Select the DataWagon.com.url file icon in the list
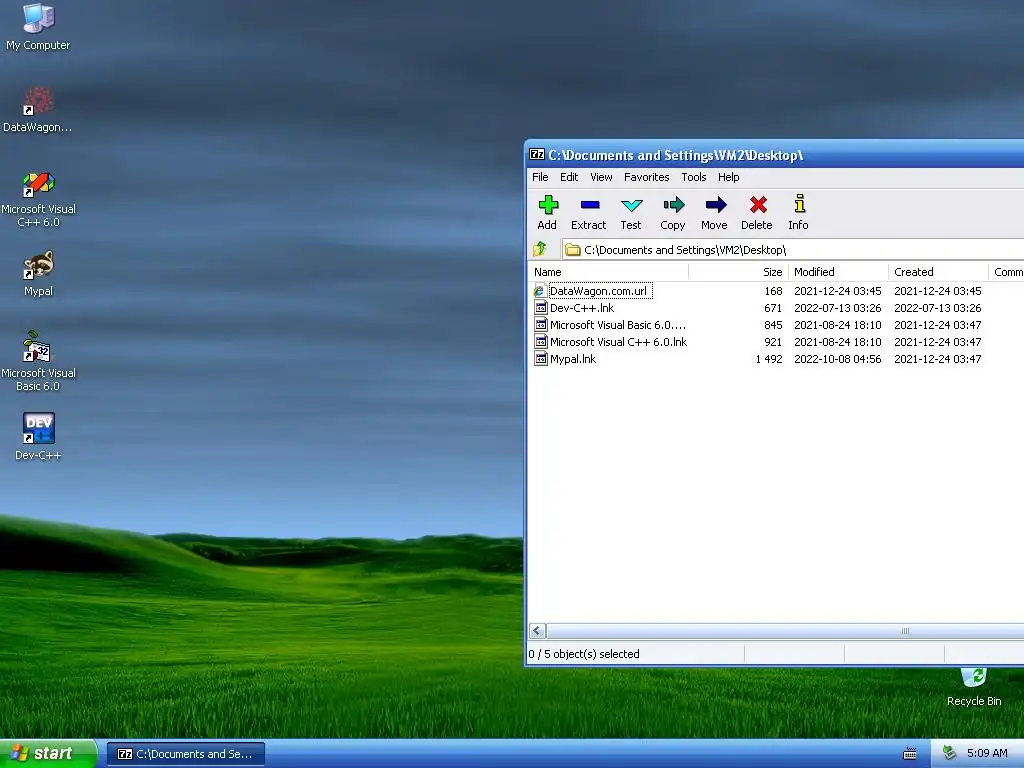 click(x=540, y=291)
